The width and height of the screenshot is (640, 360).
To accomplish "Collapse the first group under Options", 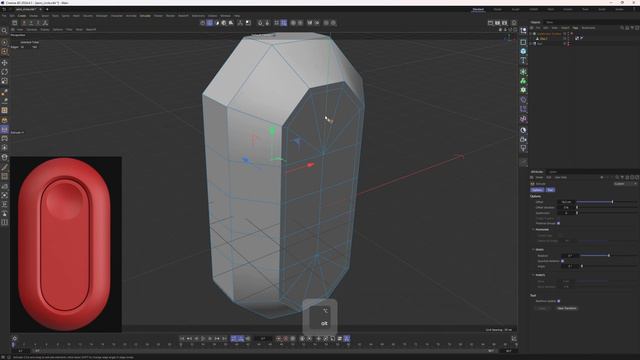I will tap(533, 229).
